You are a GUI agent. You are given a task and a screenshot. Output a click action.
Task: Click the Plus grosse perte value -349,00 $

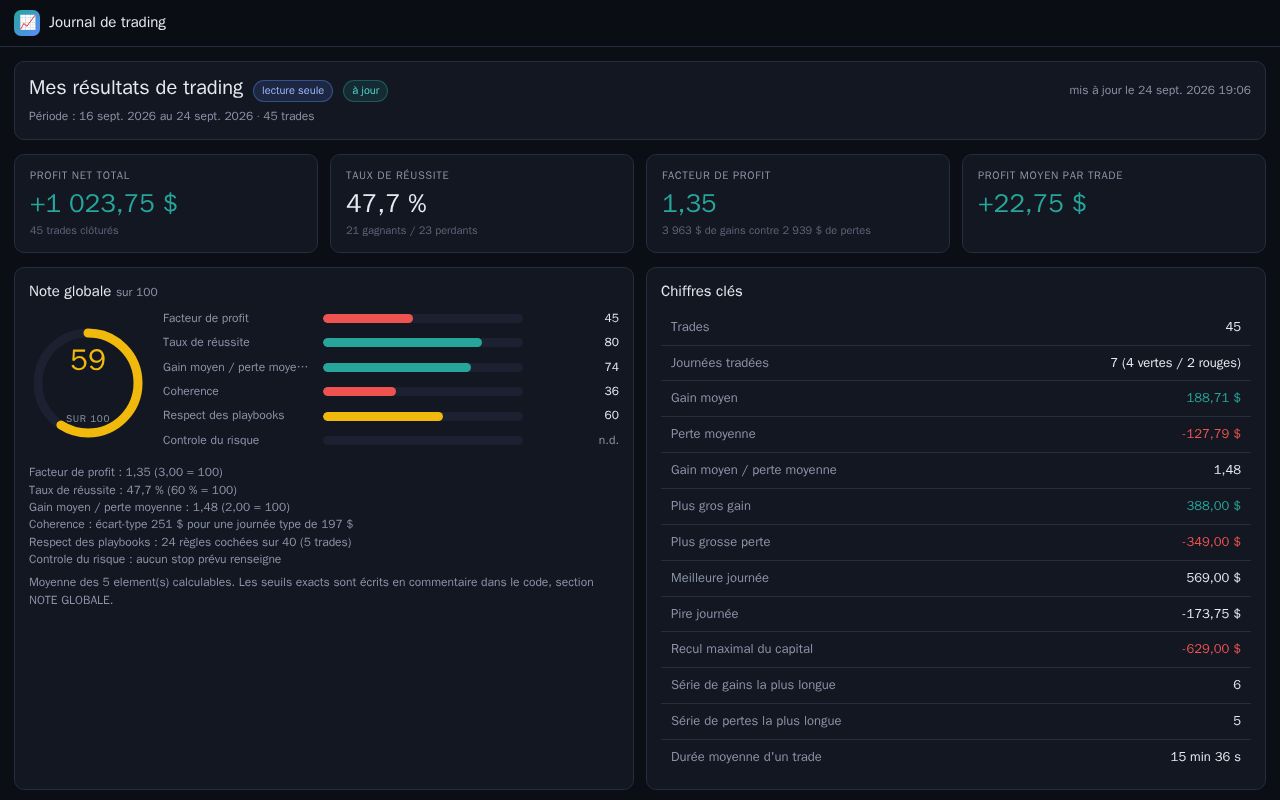click(1211, 542)
